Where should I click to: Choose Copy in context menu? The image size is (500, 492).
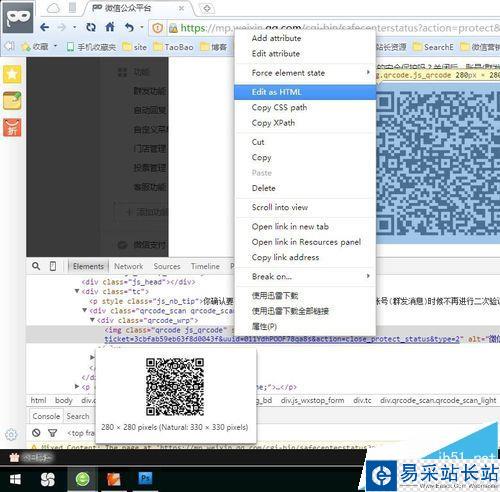point(305,157)
